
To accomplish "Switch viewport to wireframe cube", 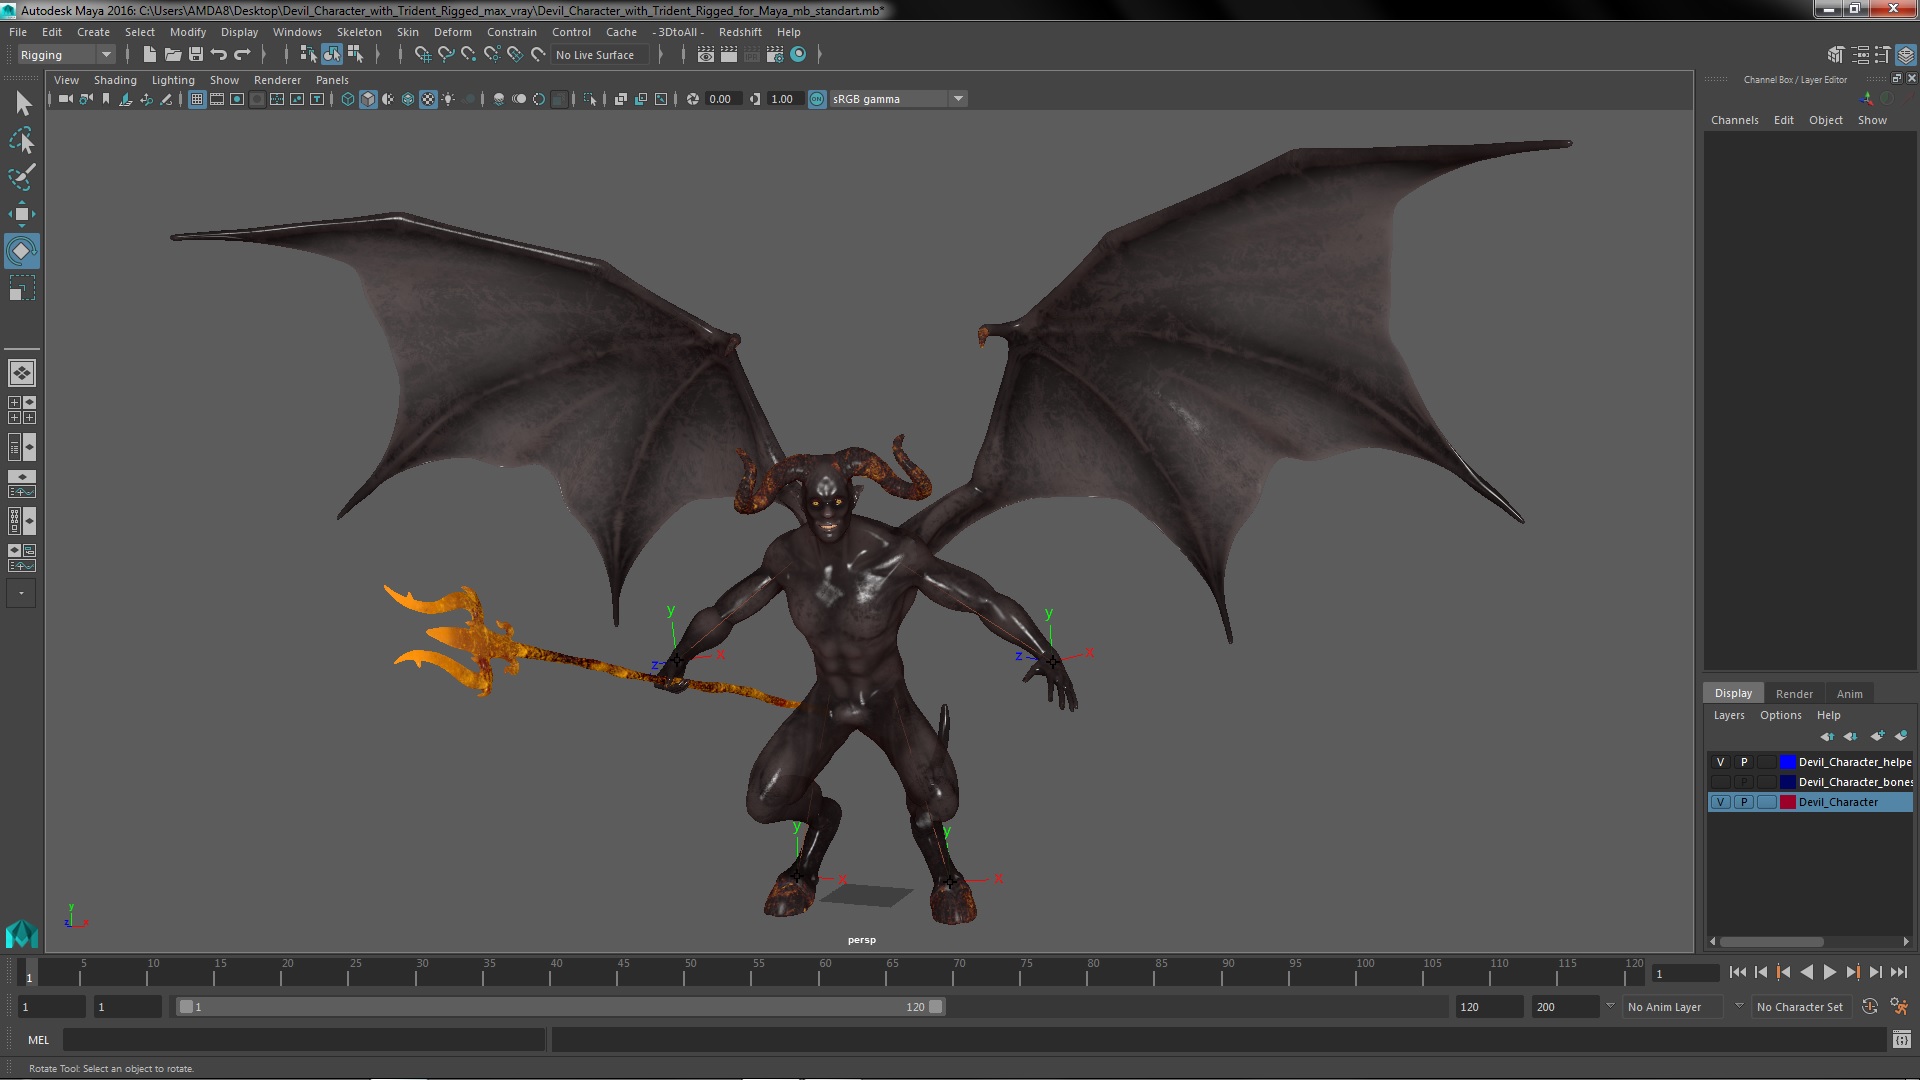I will click(348, 99).
